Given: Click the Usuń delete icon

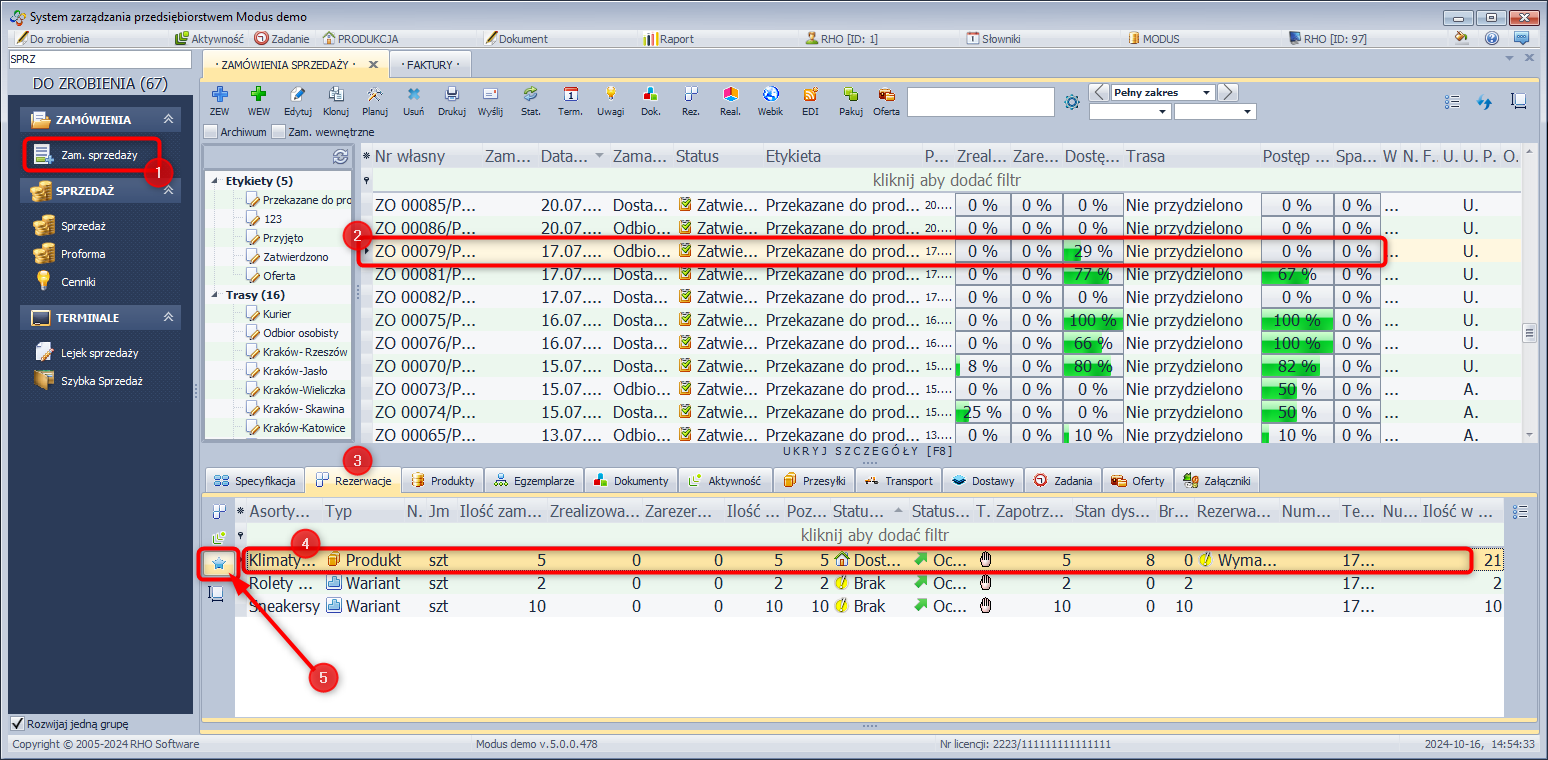Looking at the screenshot, I should click(413, 95).
